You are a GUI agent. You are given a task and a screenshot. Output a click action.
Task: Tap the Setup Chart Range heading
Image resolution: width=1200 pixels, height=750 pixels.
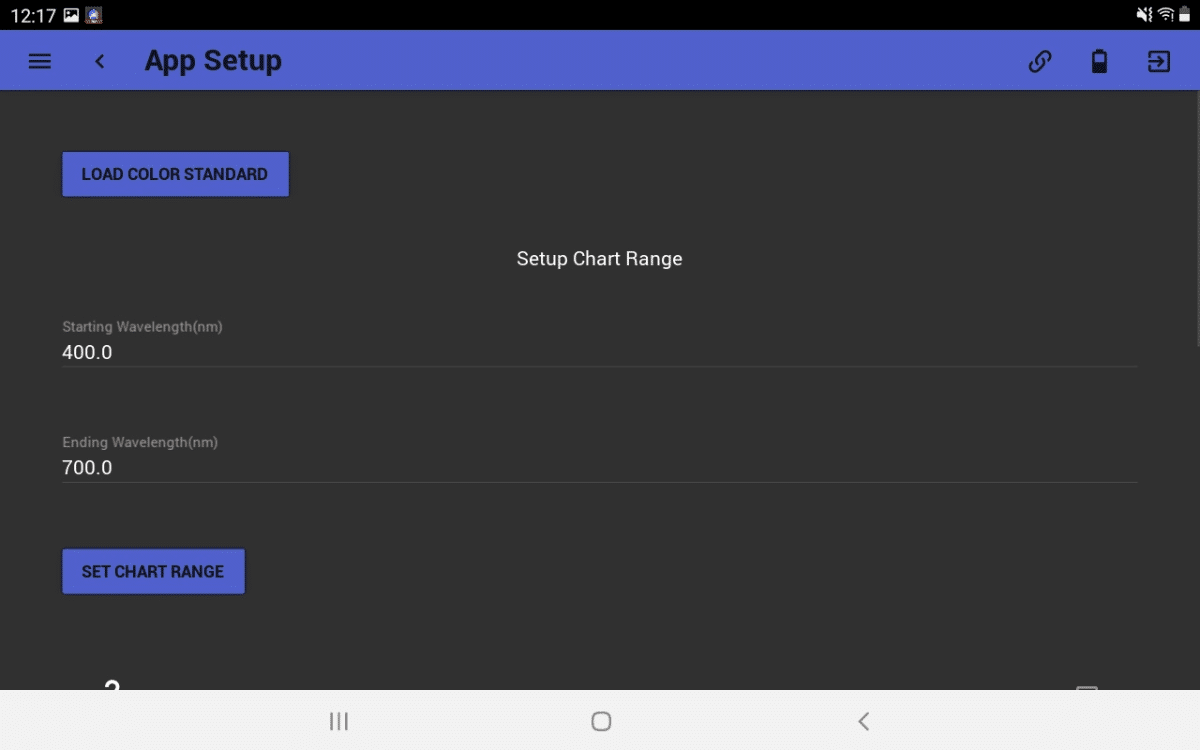coord(599,258)
